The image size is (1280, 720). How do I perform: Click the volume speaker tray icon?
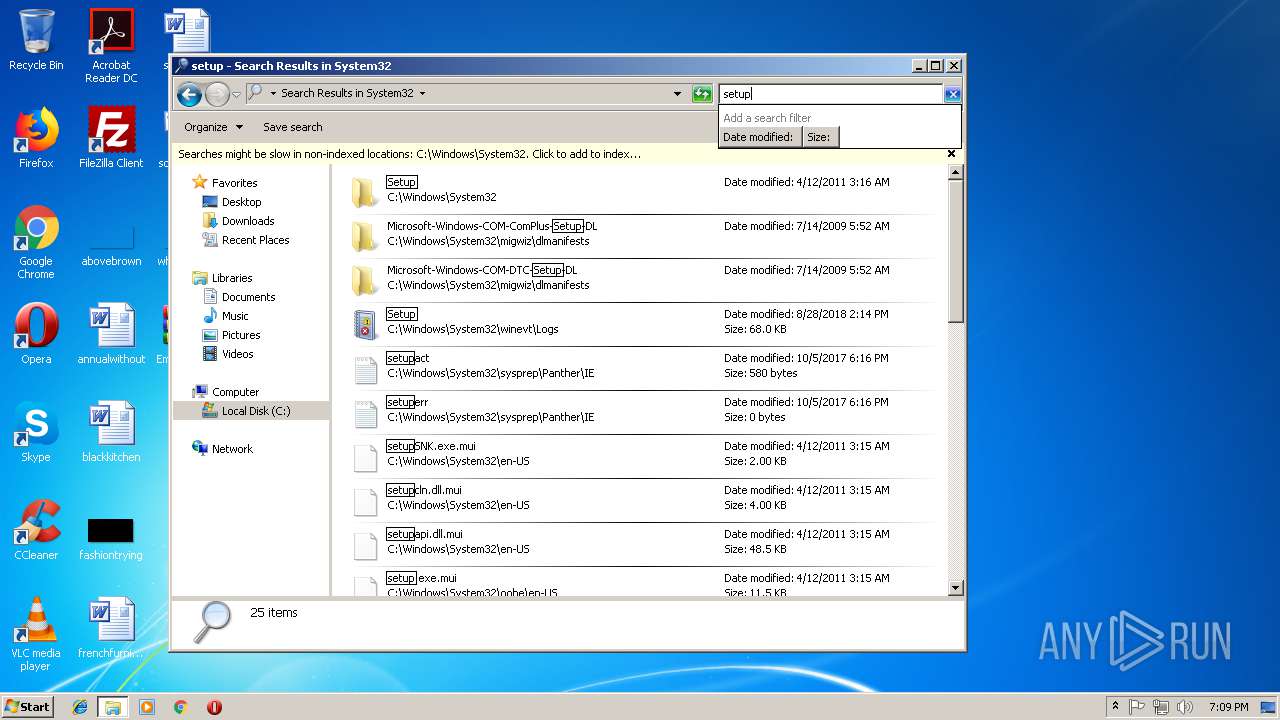tap(1185, 707)
